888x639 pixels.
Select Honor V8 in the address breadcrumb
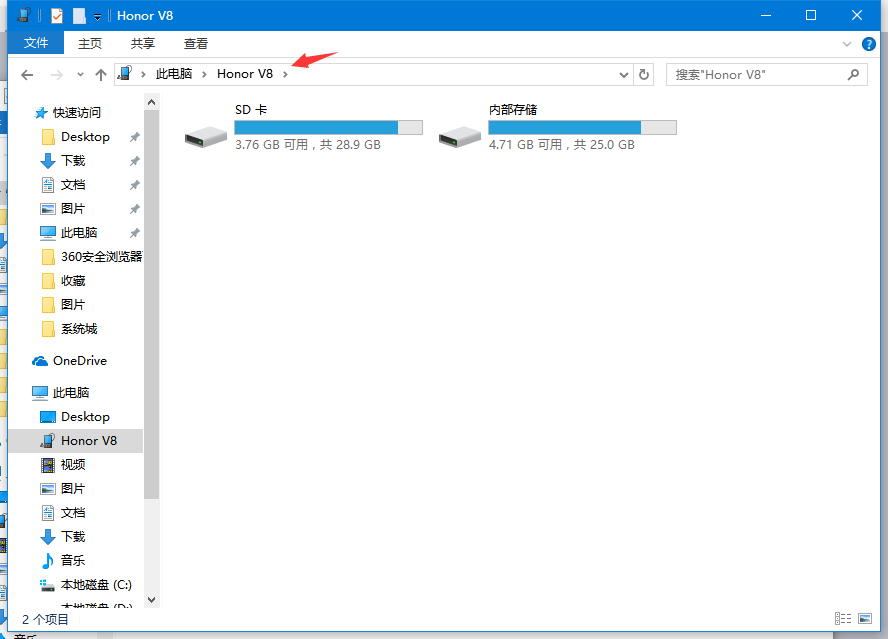[245, 74]
